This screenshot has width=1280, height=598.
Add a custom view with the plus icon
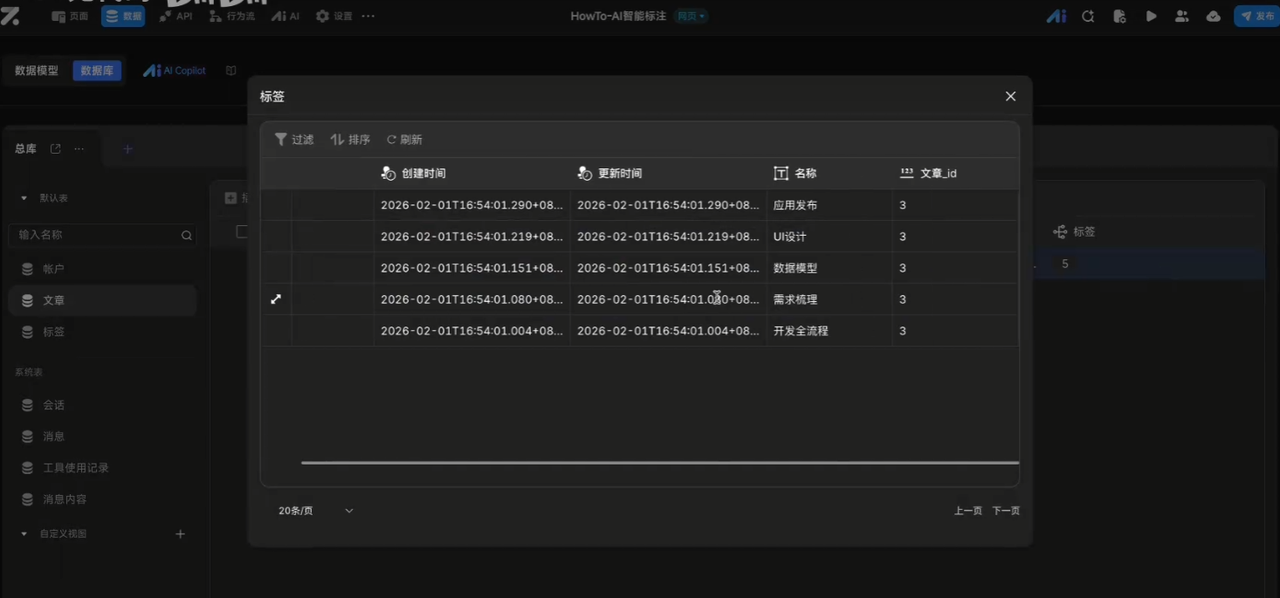click(x=181, y=534)
